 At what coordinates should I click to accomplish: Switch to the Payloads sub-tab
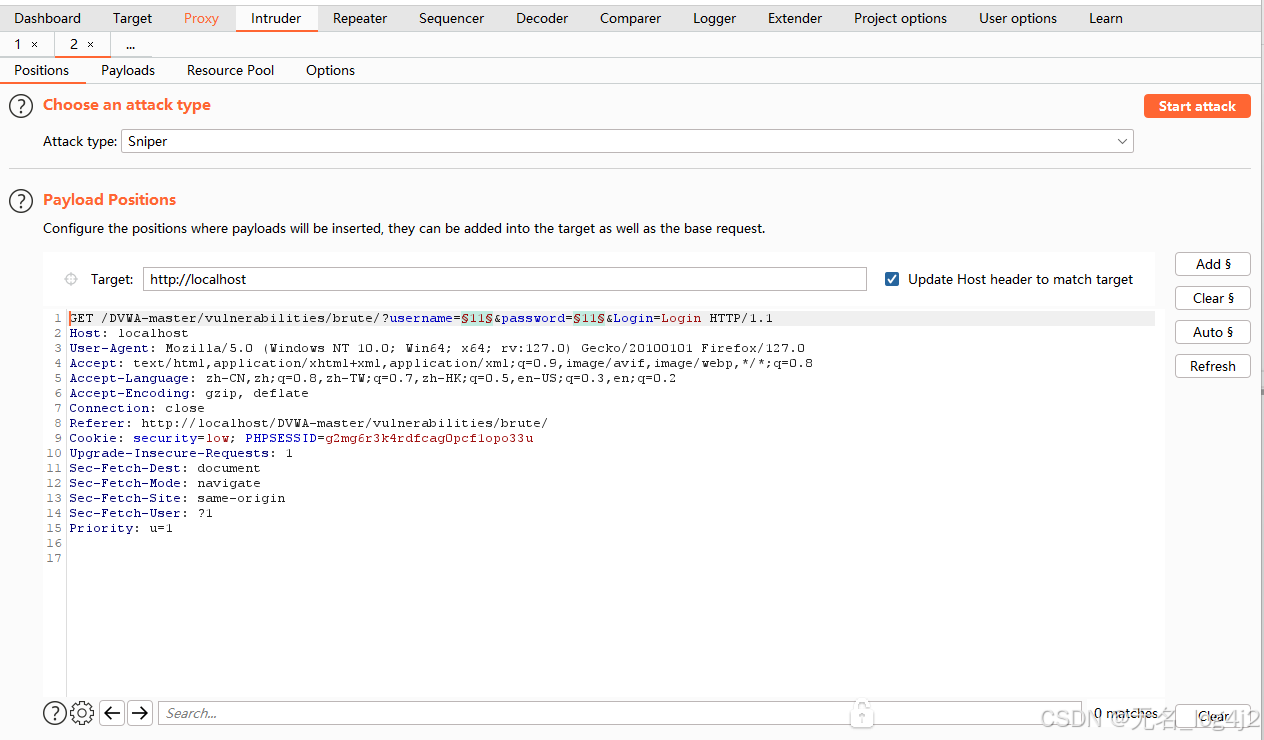click(128, 70)
